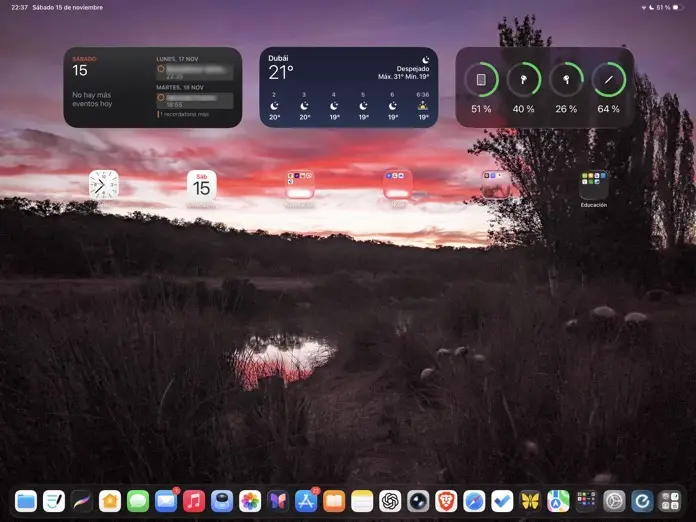Open the Dubái weather widget title

pyautogui.click(x=278, y=58)
